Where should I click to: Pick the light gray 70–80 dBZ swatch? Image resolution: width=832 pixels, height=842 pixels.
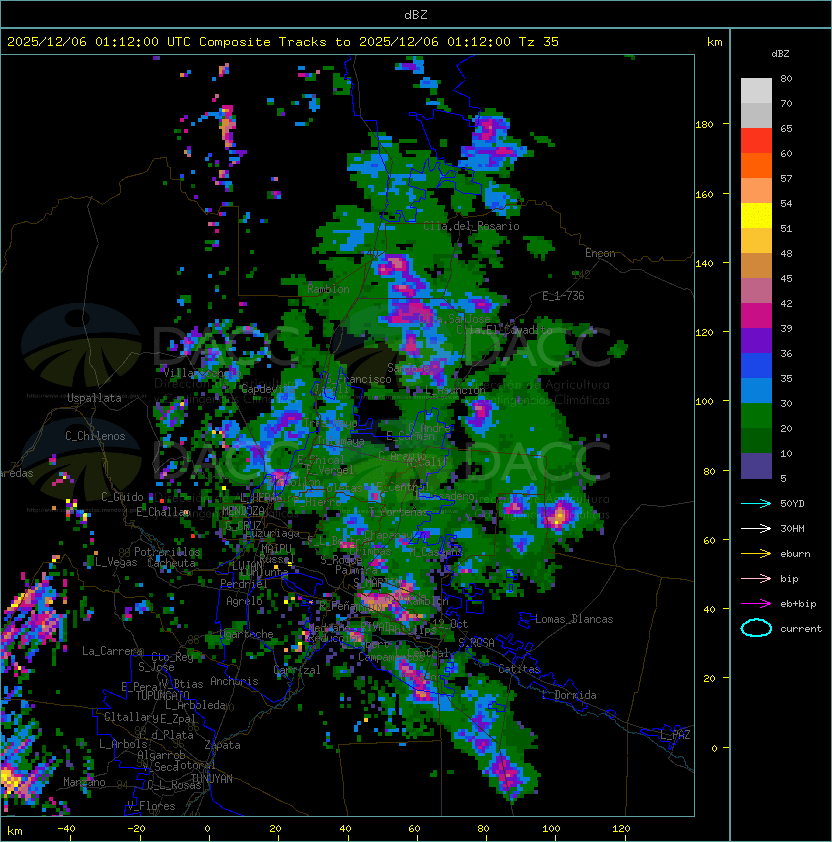756,90
